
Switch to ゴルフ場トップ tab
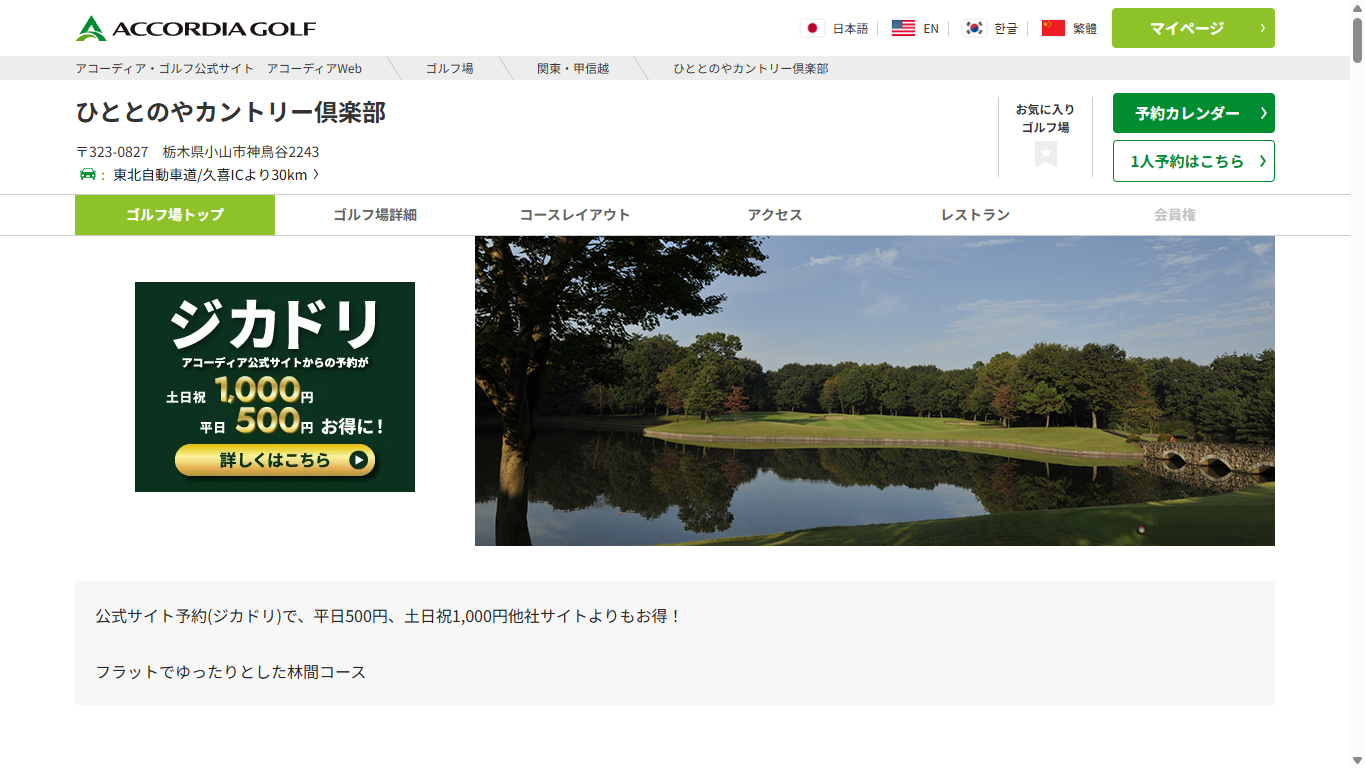pyautogui.click(x=175, y=215)
